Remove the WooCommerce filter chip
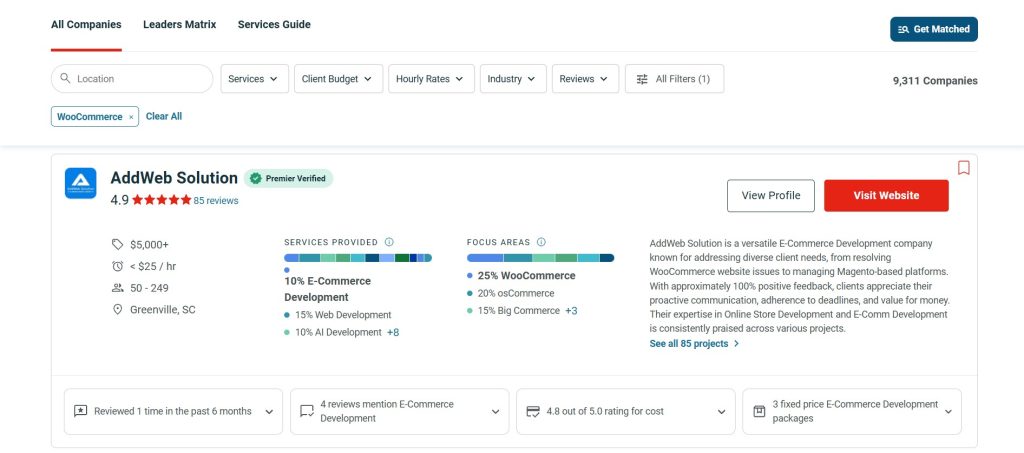 (131, 117)
